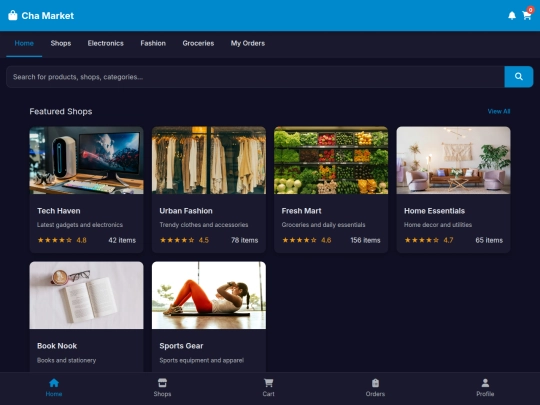Open the Electronics tab
This screenshot has width=540, height=405.
tap(105, 43)
